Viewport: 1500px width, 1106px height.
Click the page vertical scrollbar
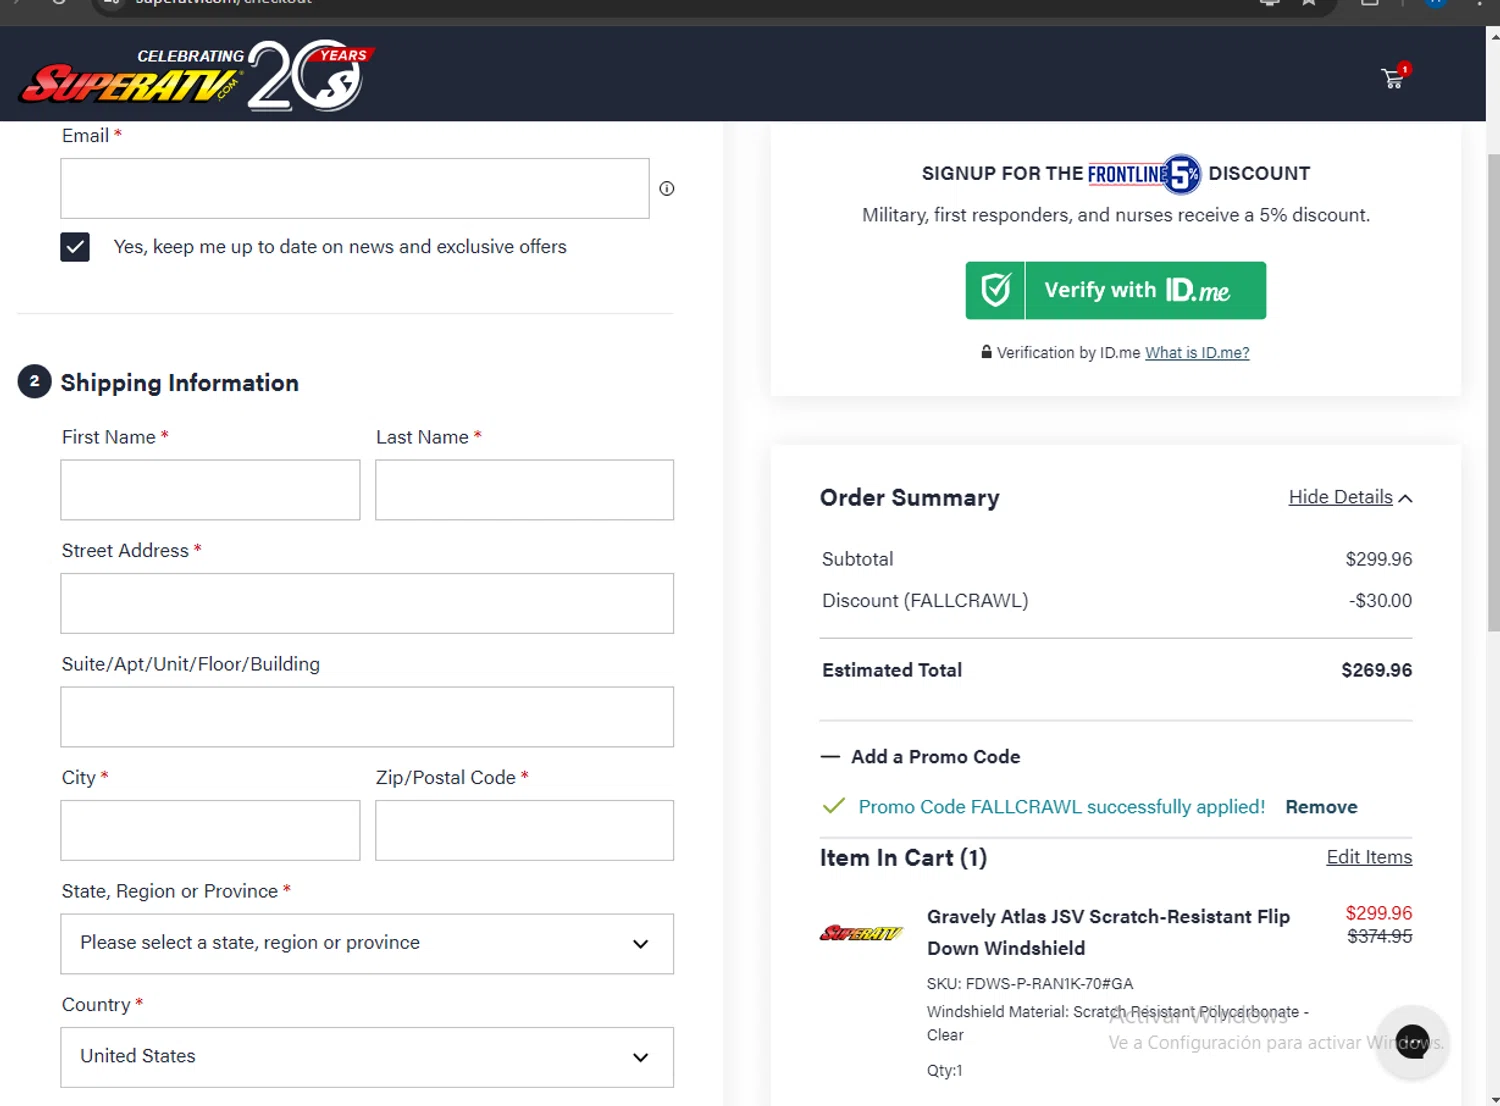1493,392
